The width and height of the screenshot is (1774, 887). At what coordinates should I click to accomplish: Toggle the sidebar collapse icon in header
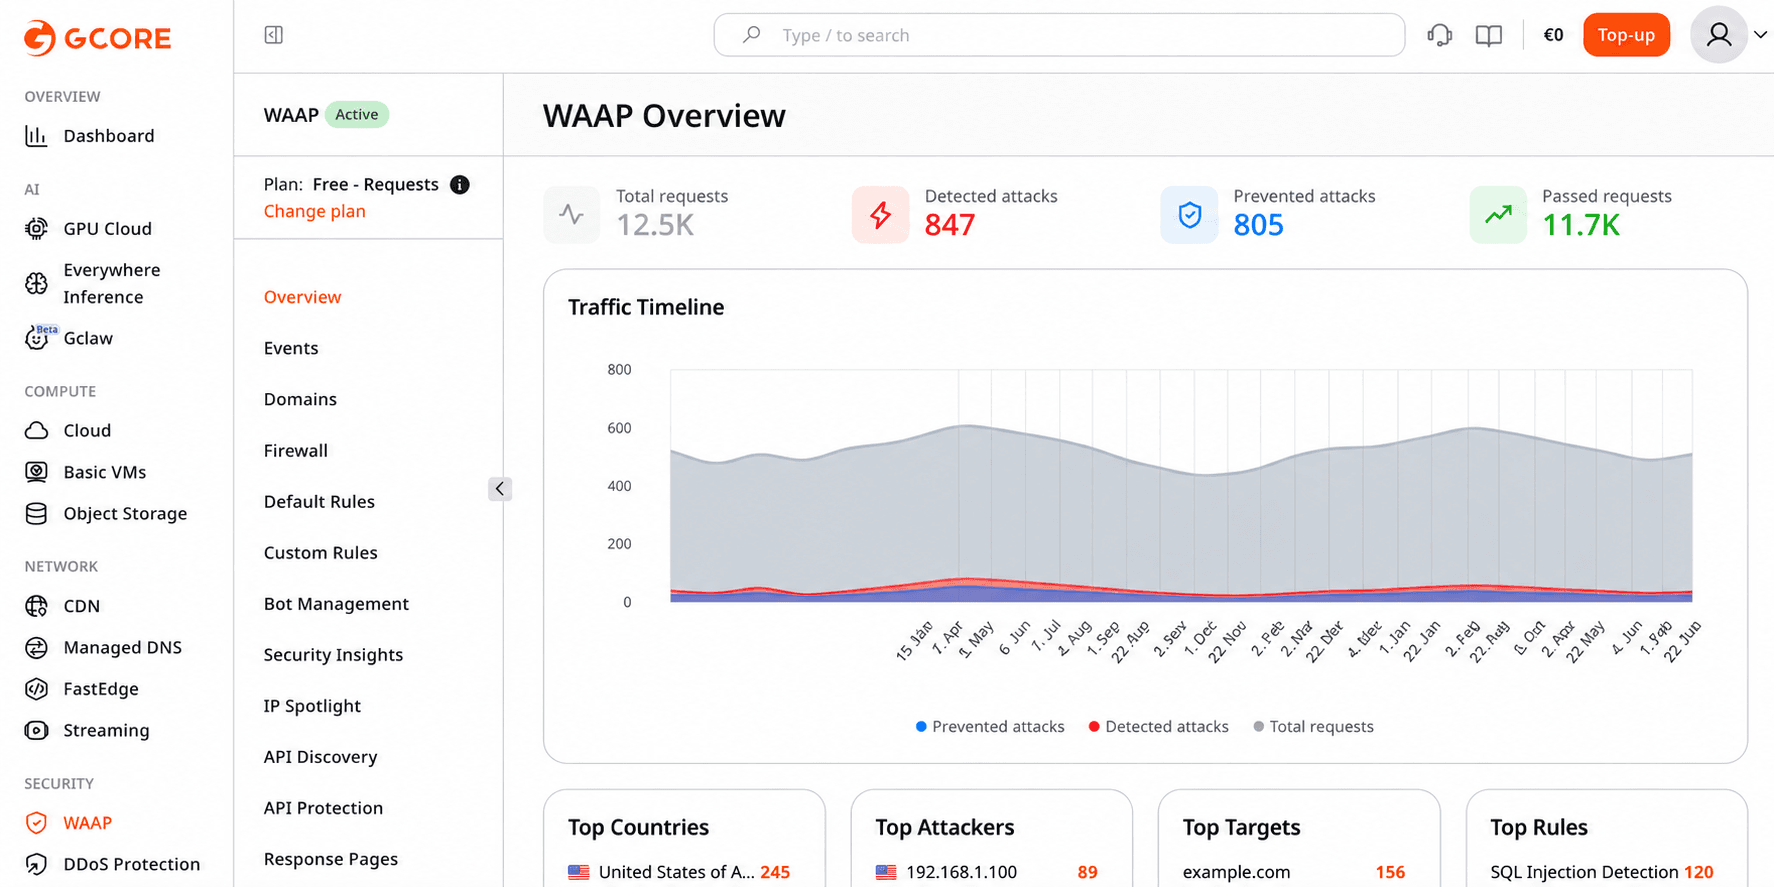[273, 35]
